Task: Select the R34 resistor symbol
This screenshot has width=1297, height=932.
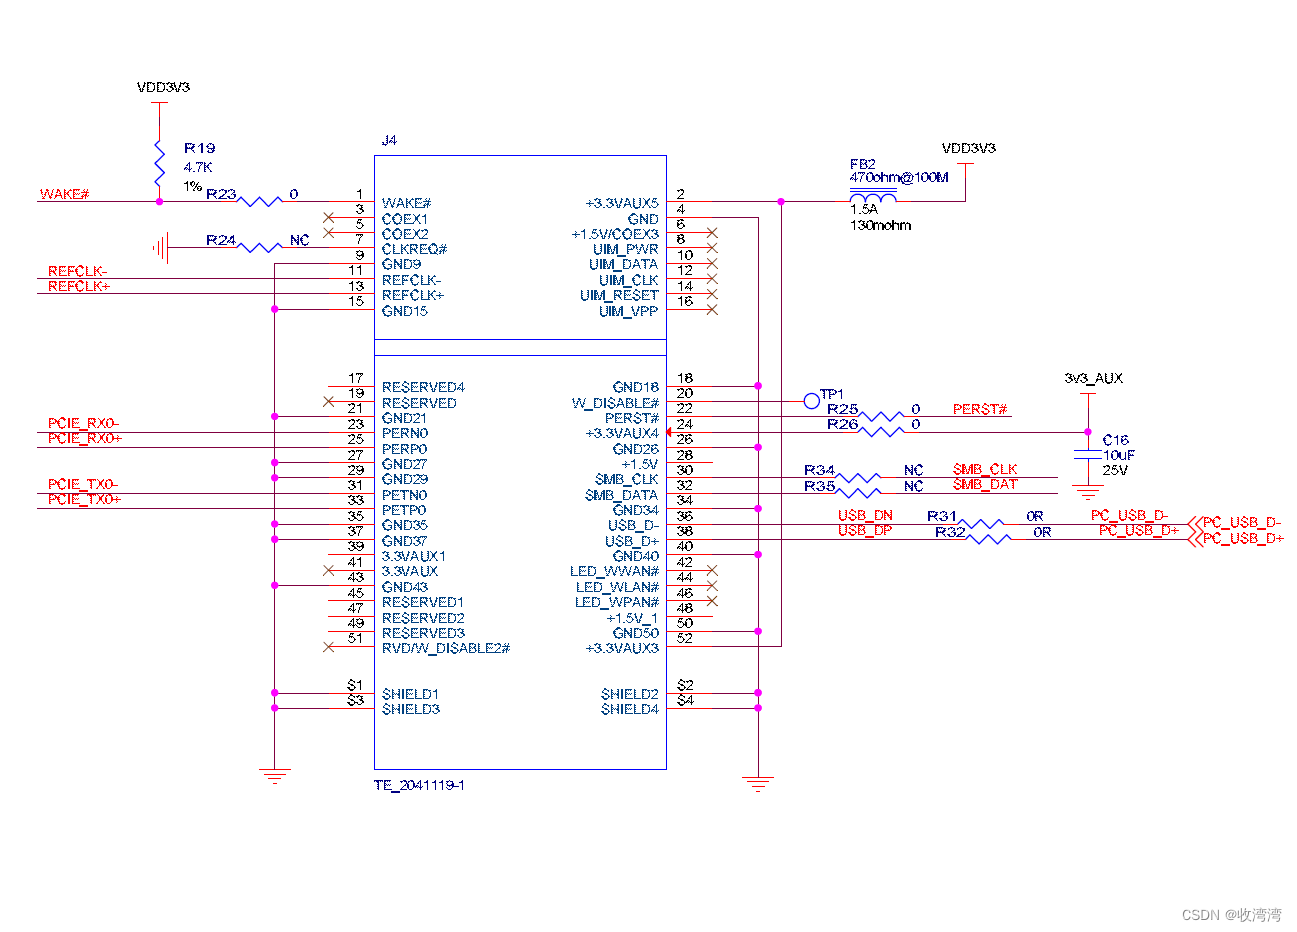Action: point(859,478)
